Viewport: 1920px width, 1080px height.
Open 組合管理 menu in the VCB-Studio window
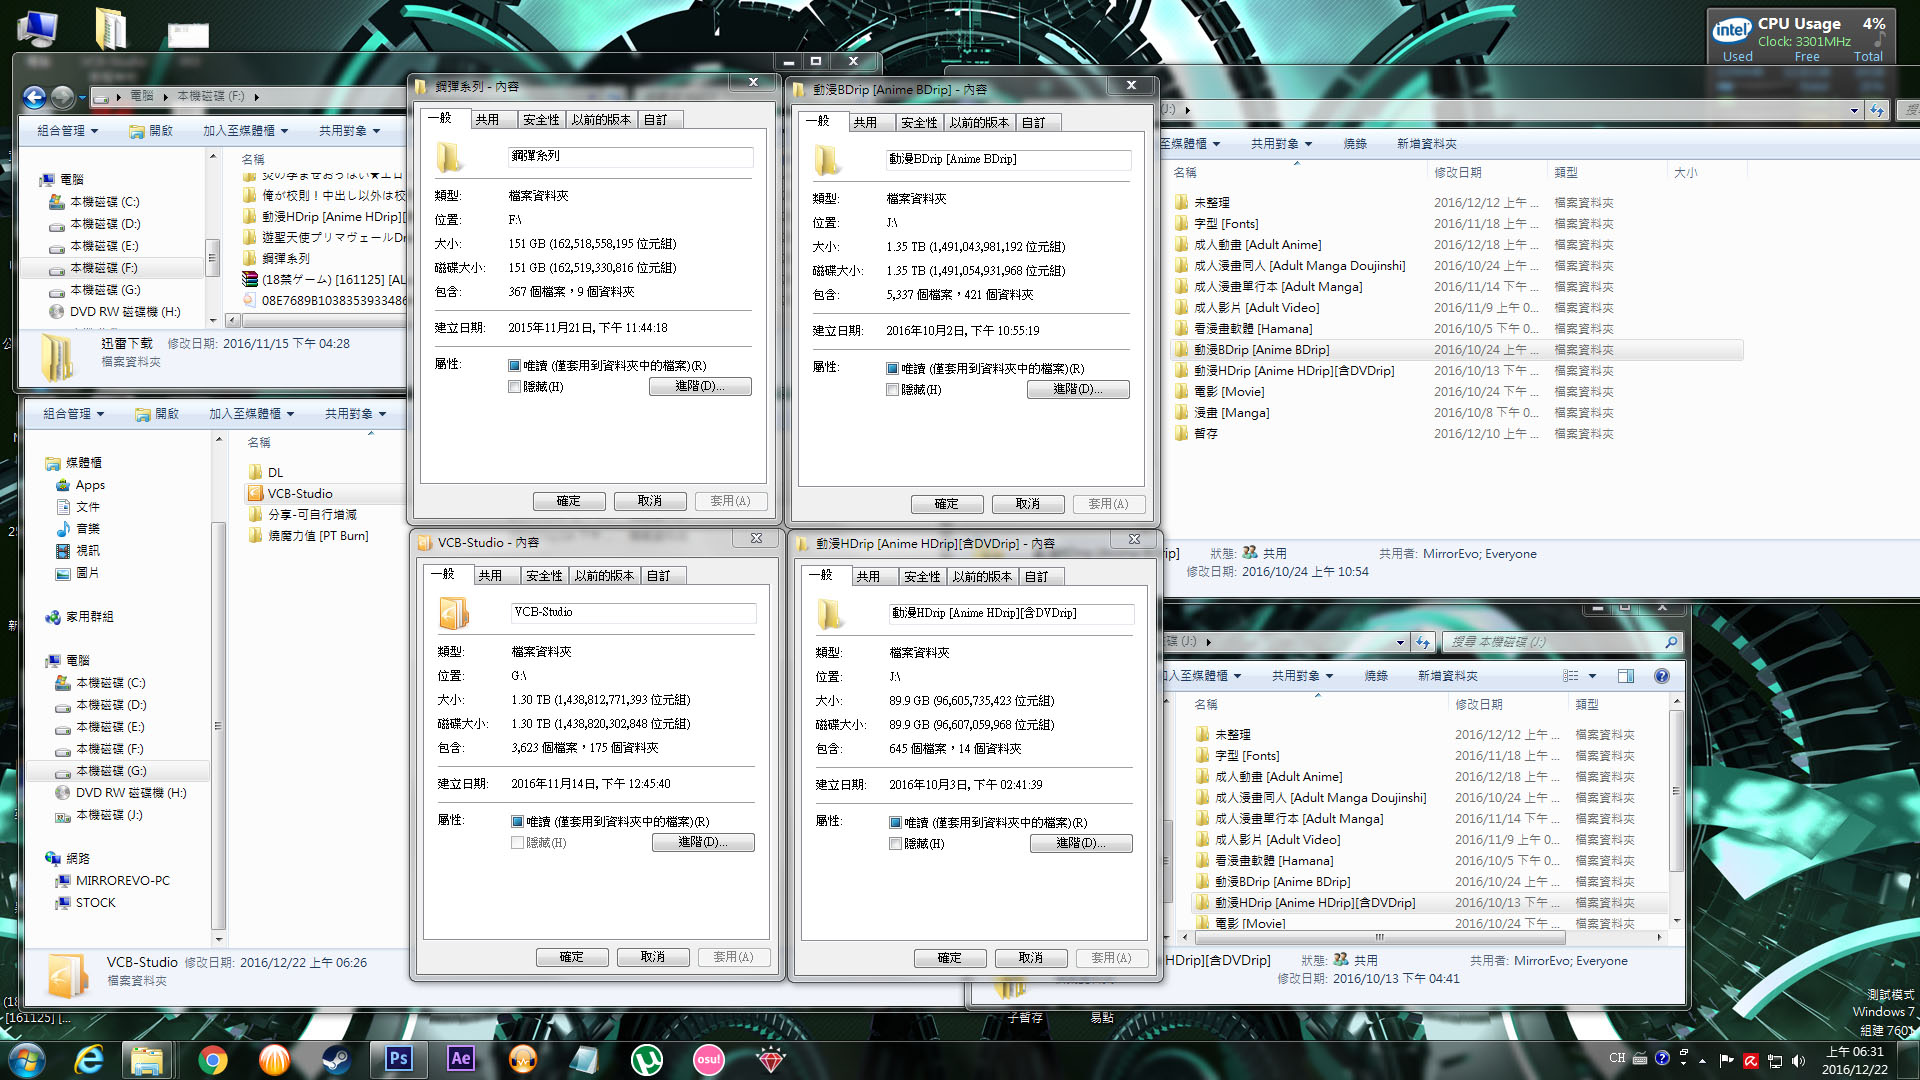coord(74,414)
